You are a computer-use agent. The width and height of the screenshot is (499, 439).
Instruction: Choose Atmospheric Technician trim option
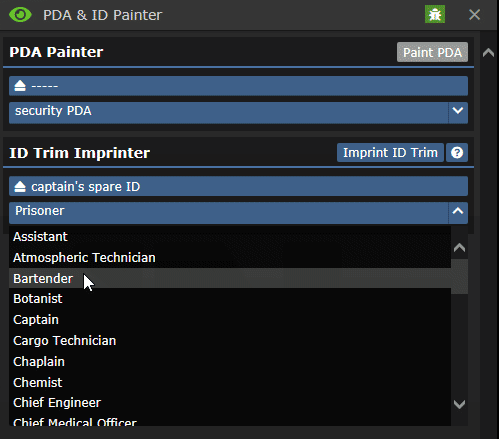230,258
